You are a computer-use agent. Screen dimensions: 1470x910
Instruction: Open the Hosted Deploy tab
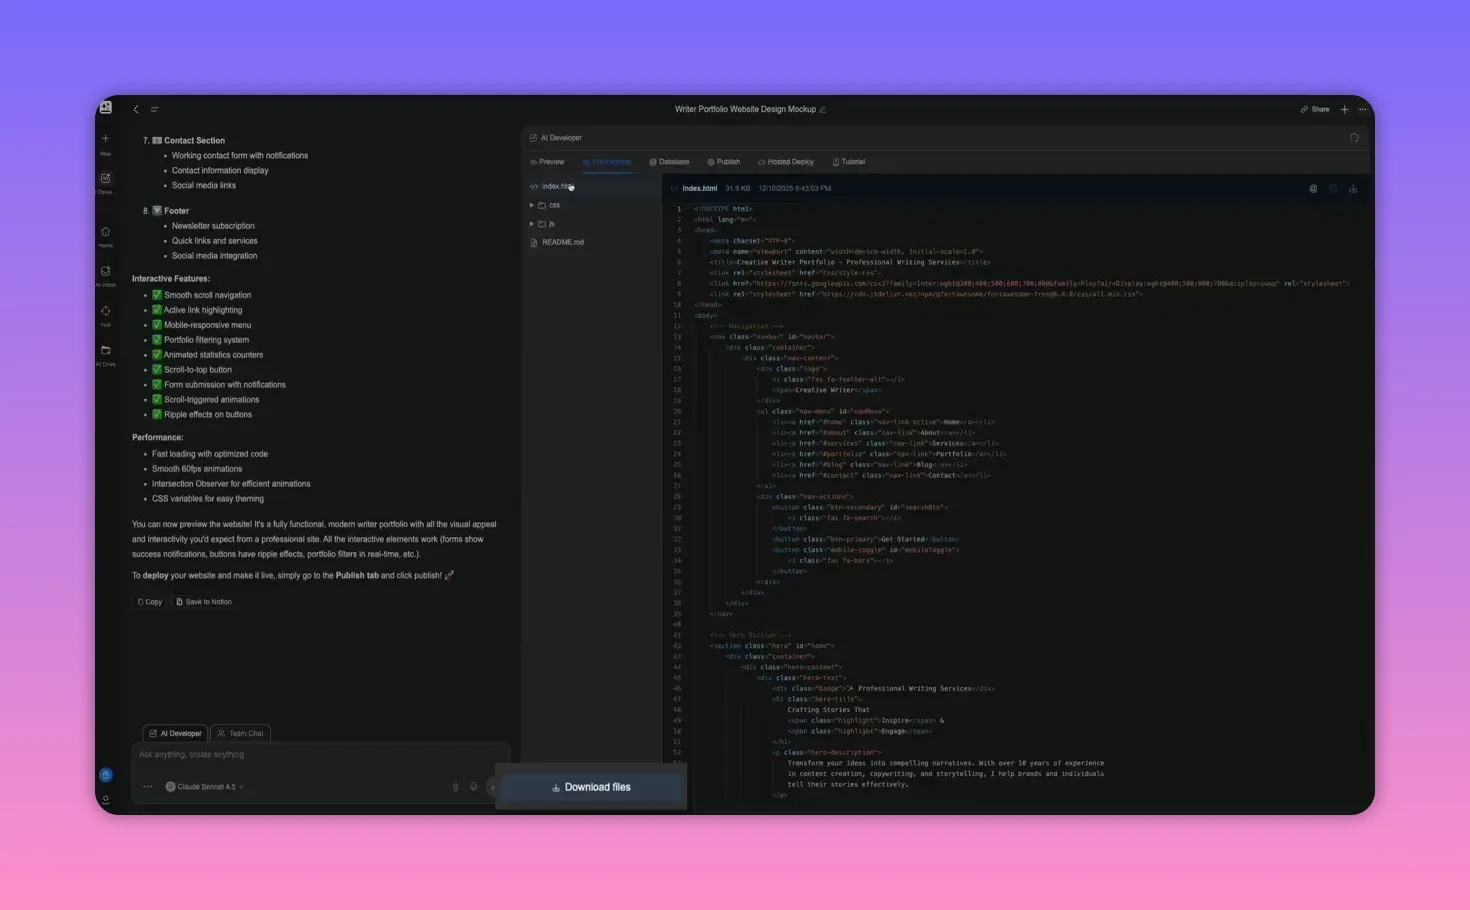point(786,162)
